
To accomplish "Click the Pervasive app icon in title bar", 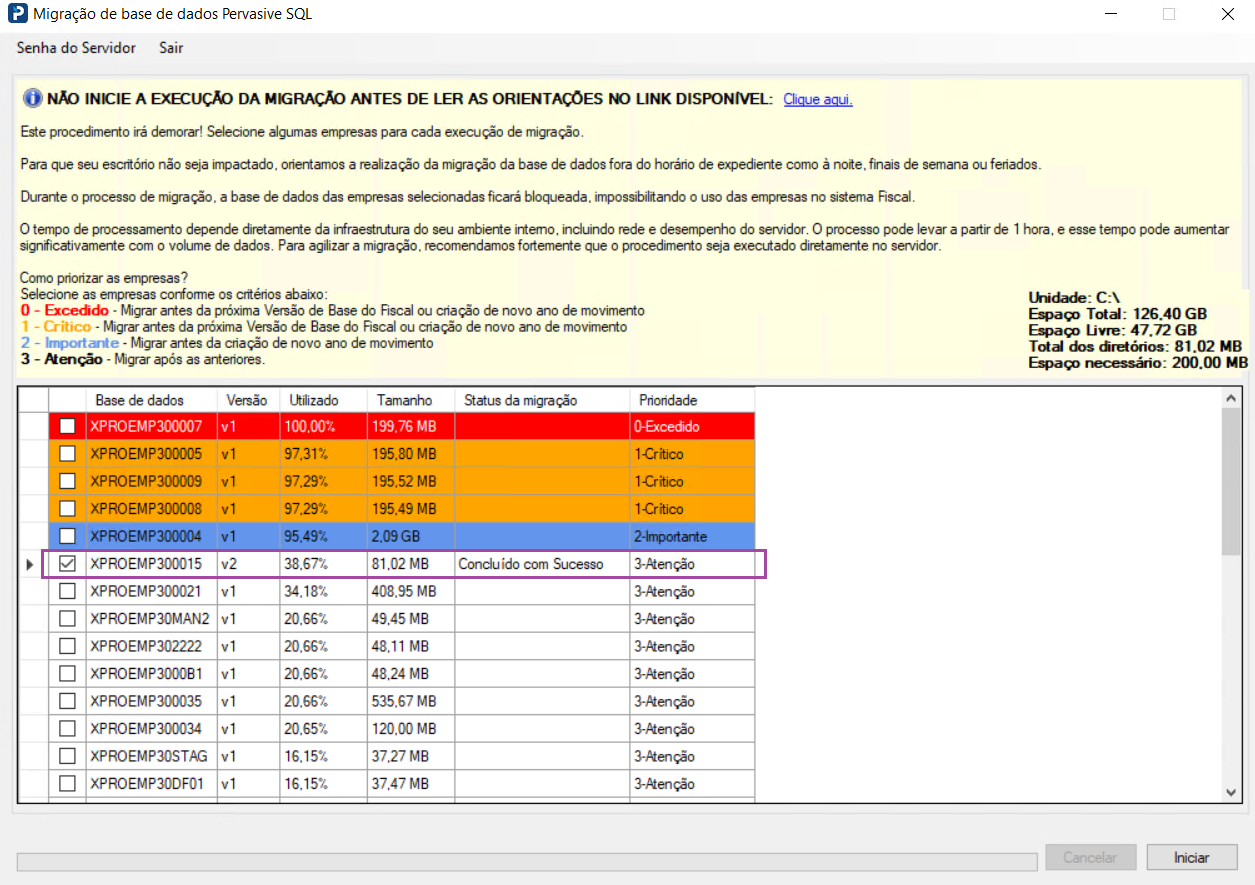I will [x=16, y=15].
